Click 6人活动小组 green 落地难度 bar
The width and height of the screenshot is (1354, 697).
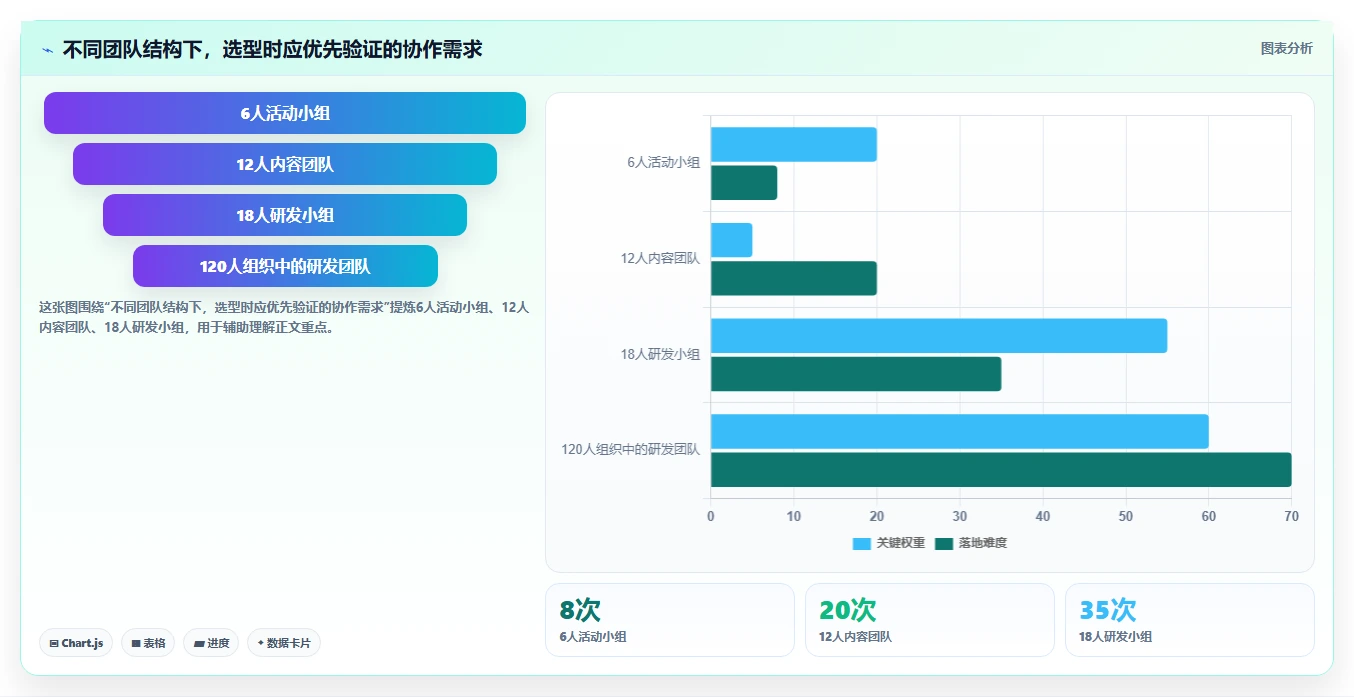point(744,183)
